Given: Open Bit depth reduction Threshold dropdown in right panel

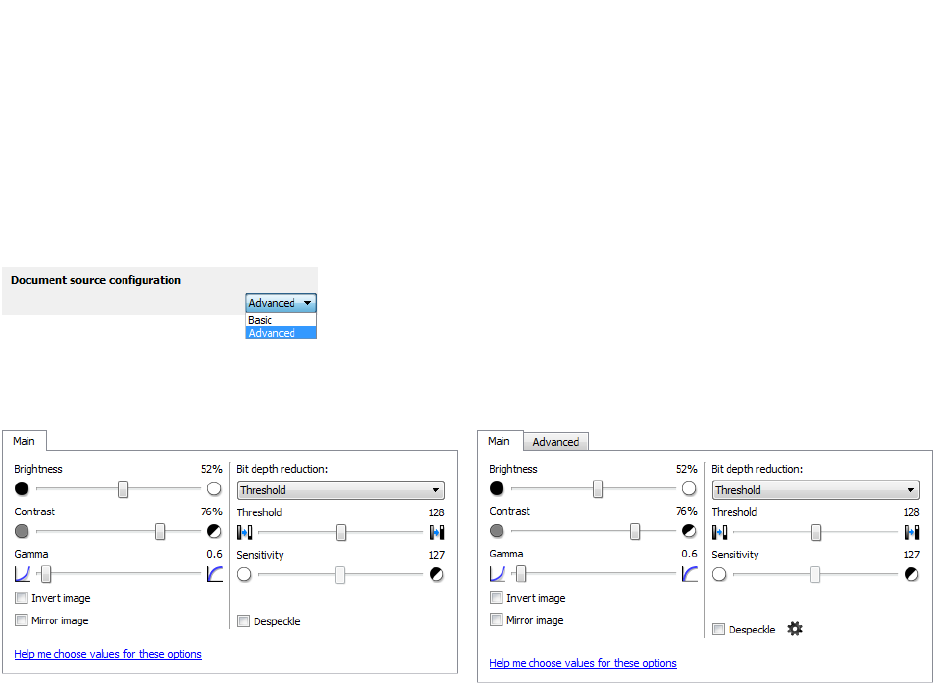Looking at the screenshot, I should click(816, 490).
